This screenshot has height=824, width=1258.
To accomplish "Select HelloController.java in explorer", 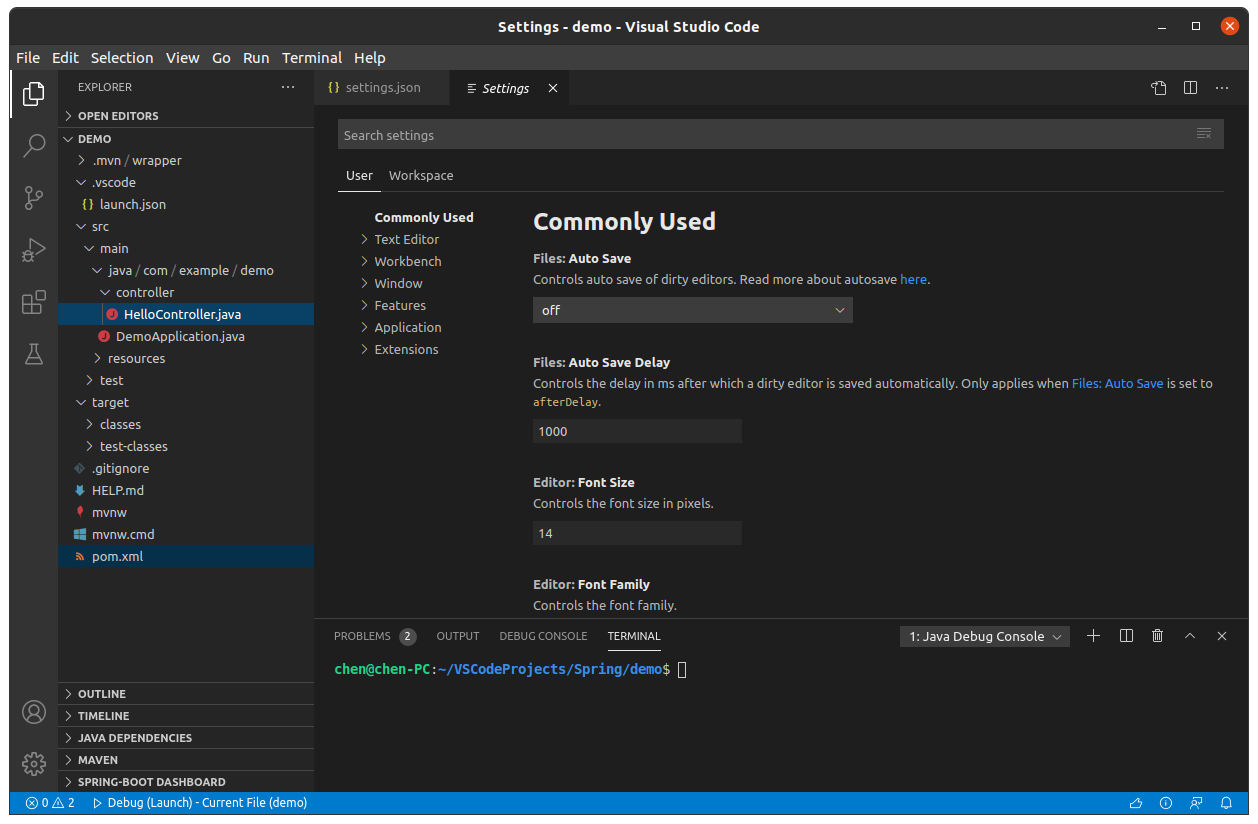I will coord(186,314).
